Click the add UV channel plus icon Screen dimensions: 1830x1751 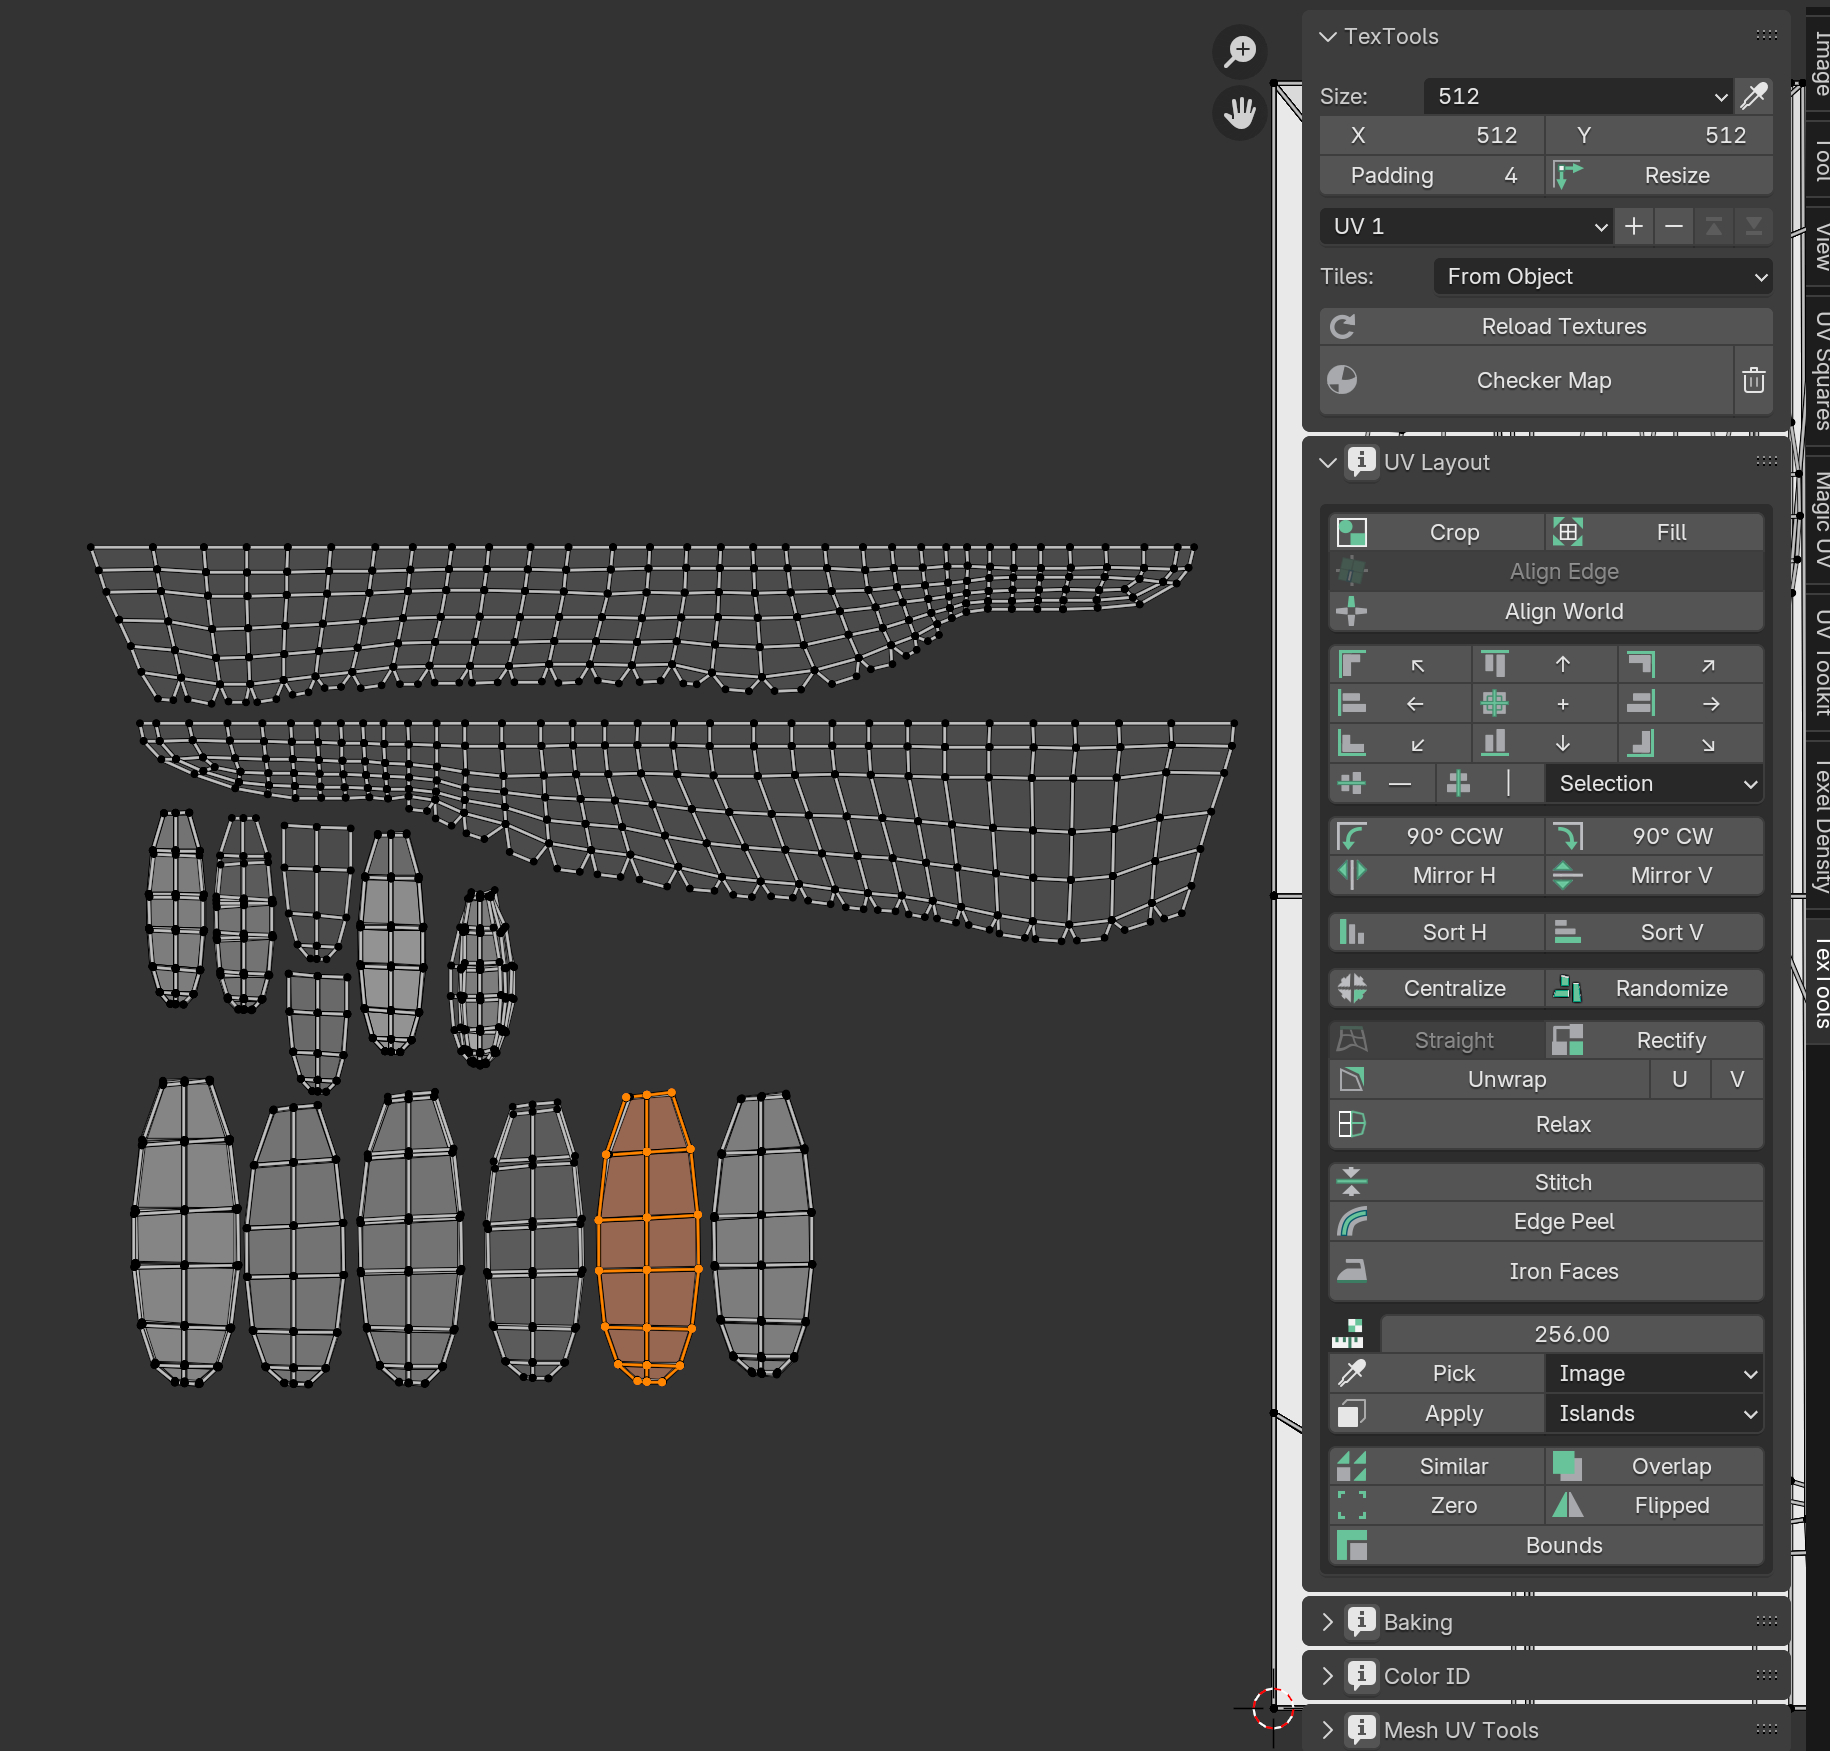click(1634, 226)
